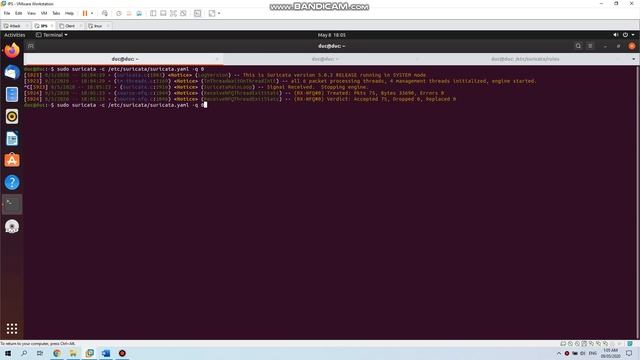Viewport: 640px width, 360px height.
Task: Click the second suricata command line
Action: click(116, 105)
